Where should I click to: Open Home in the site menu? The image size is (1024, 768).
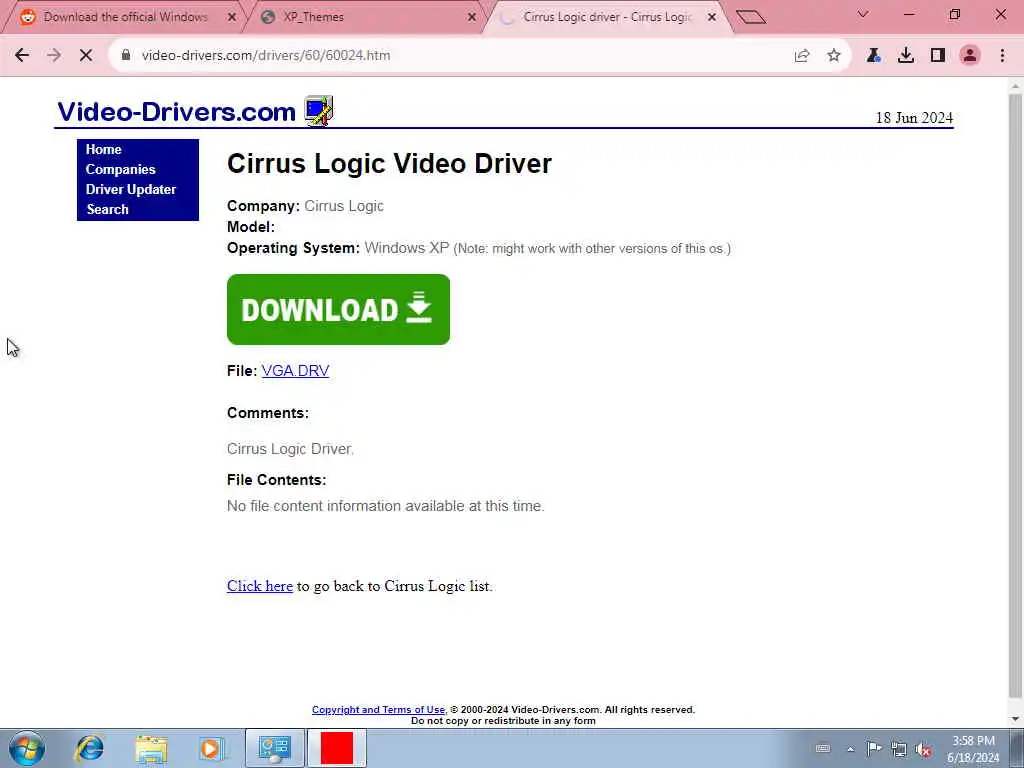tap(103, 150)
